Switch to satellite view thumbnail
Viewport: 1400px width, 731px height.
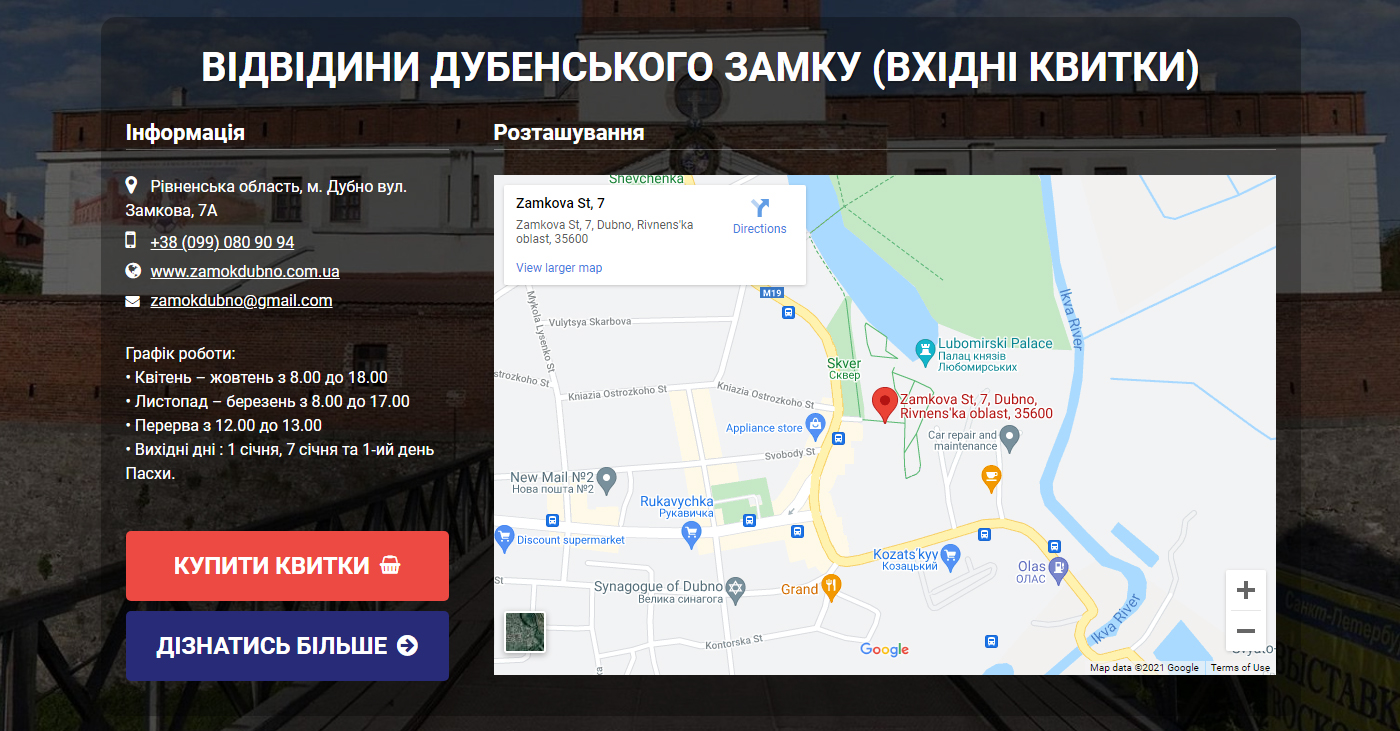click(x=525, y=632)
